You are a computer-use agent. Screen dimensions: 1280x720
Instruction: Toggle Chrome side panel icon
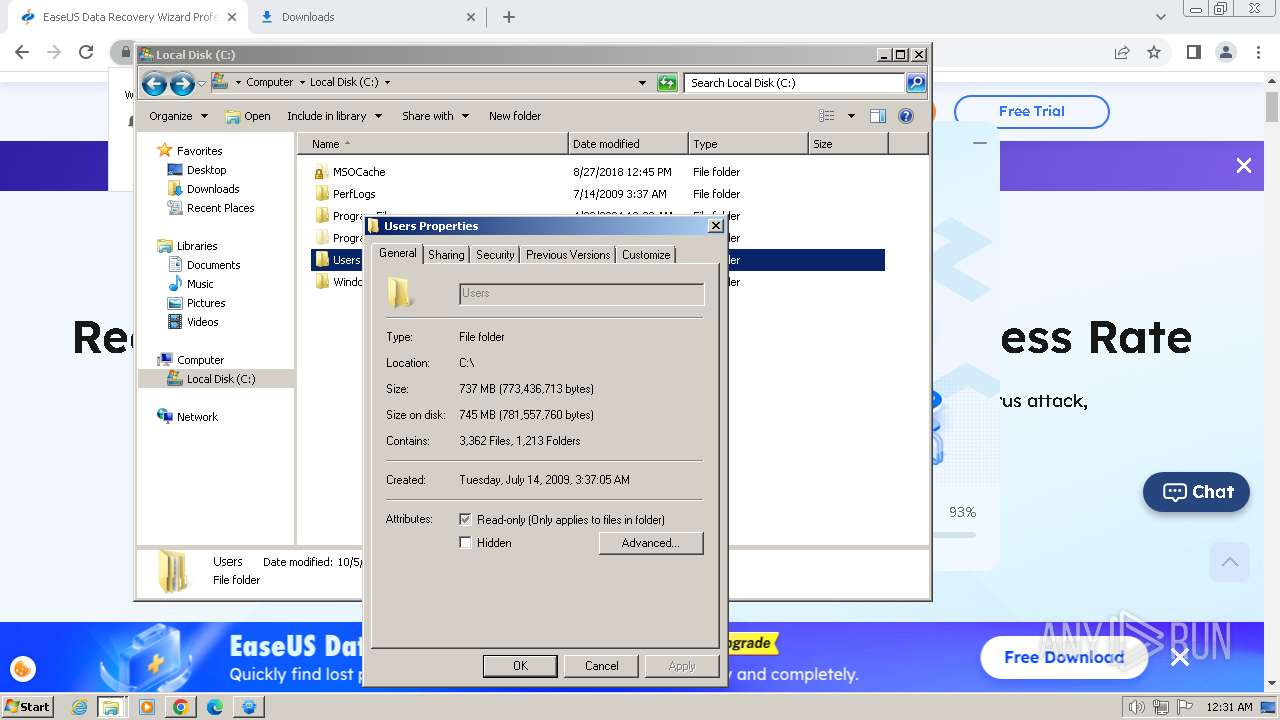tap(1193, 52)
